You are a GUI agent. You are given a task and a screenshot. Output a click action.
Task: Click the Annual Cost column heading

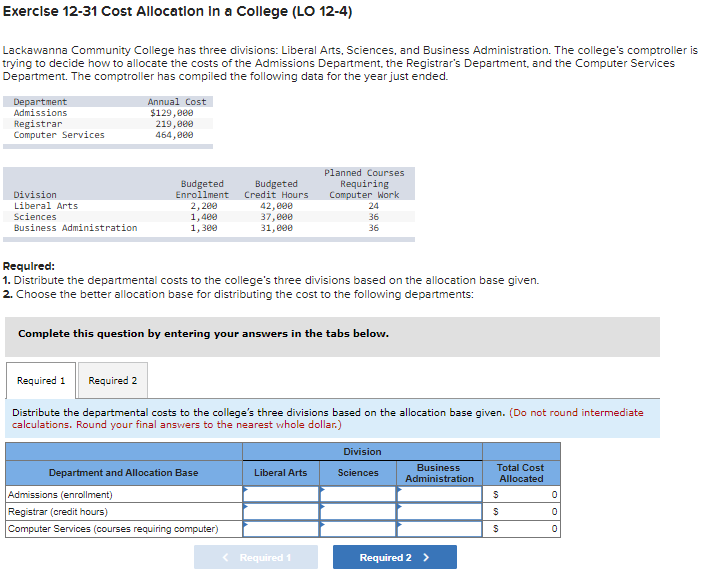pyautogui.click(x=177, y=102)
